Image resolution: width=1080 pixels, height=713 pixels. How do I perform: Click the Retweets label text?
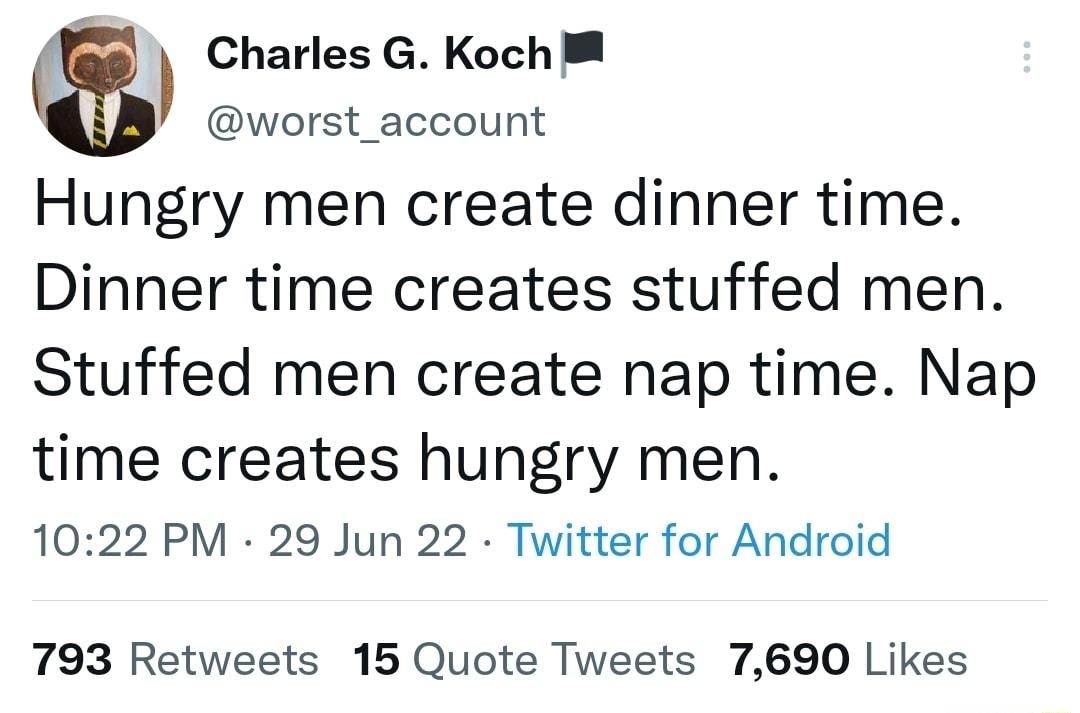click(x=222, y=659)
